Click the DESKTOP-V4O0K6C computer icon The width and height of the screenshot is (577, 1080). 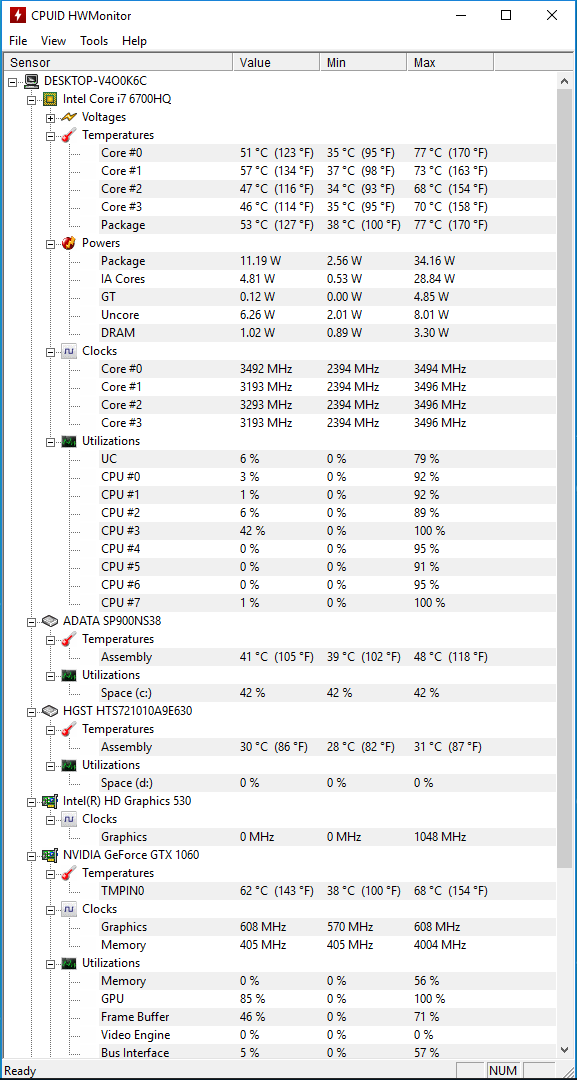(32, 81)
